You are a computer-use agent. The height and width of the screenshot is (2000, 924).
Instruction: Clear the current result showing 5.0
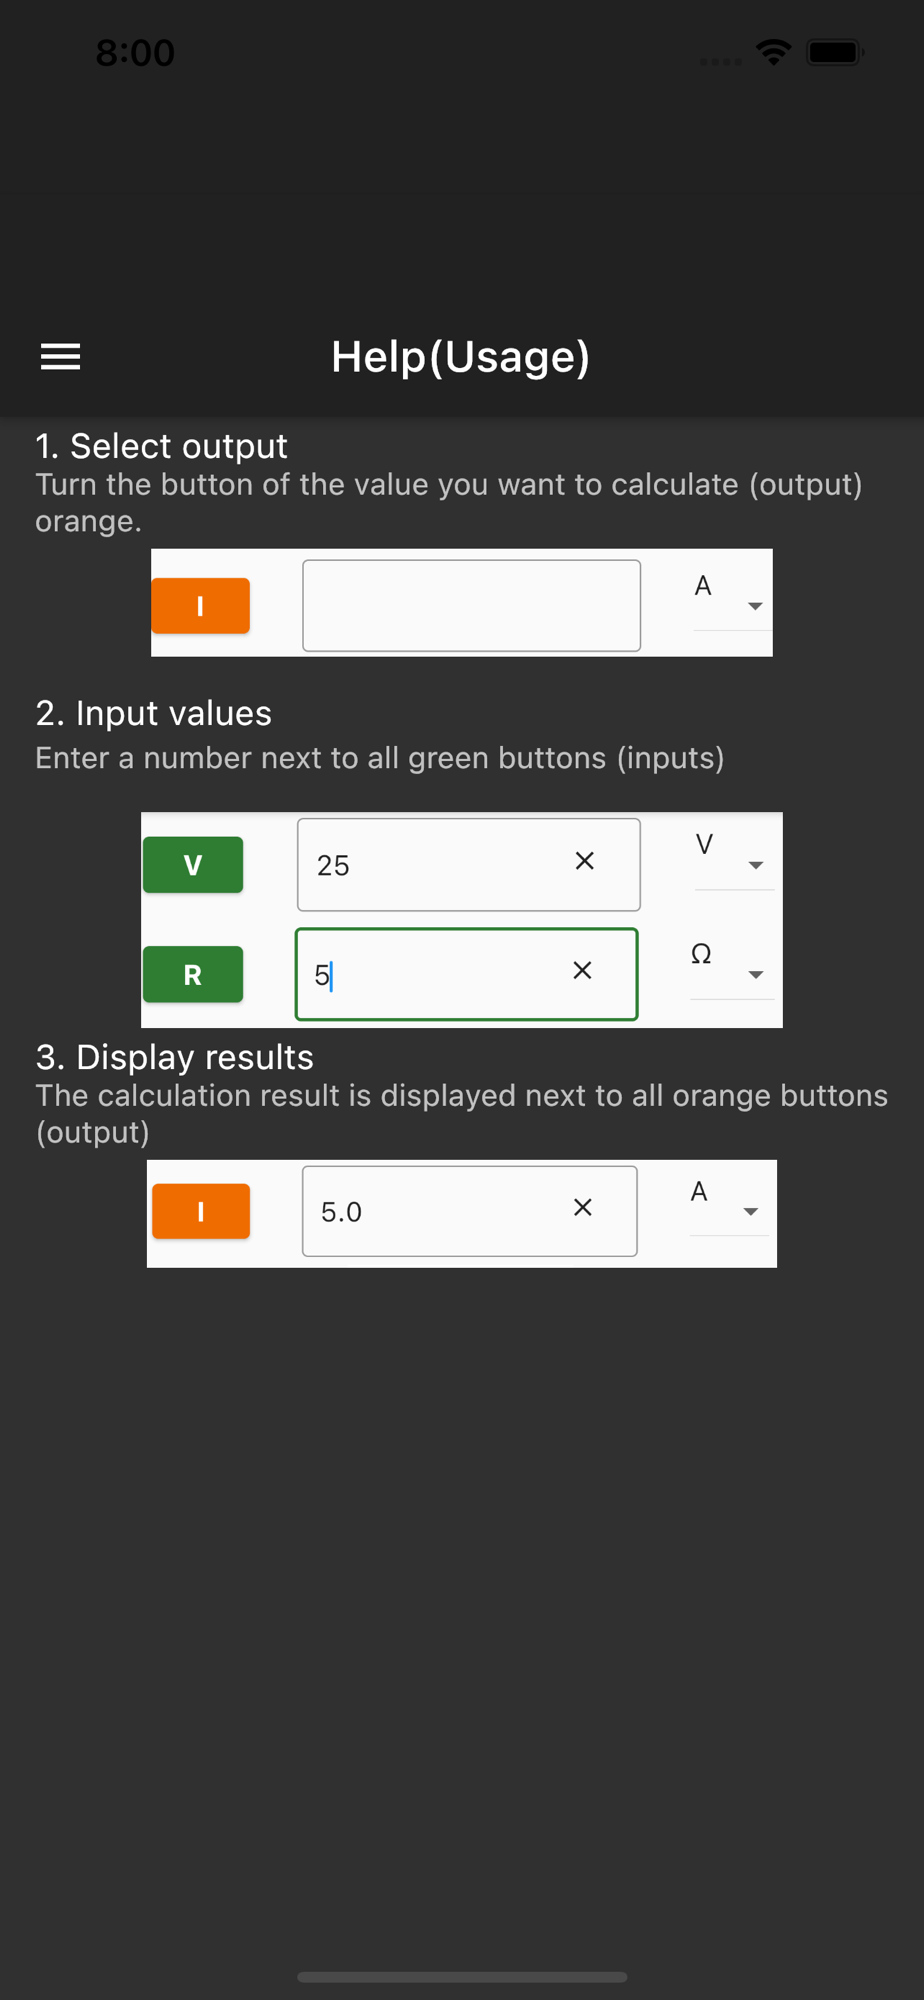pyautogui.click(x=583, y=1208)
